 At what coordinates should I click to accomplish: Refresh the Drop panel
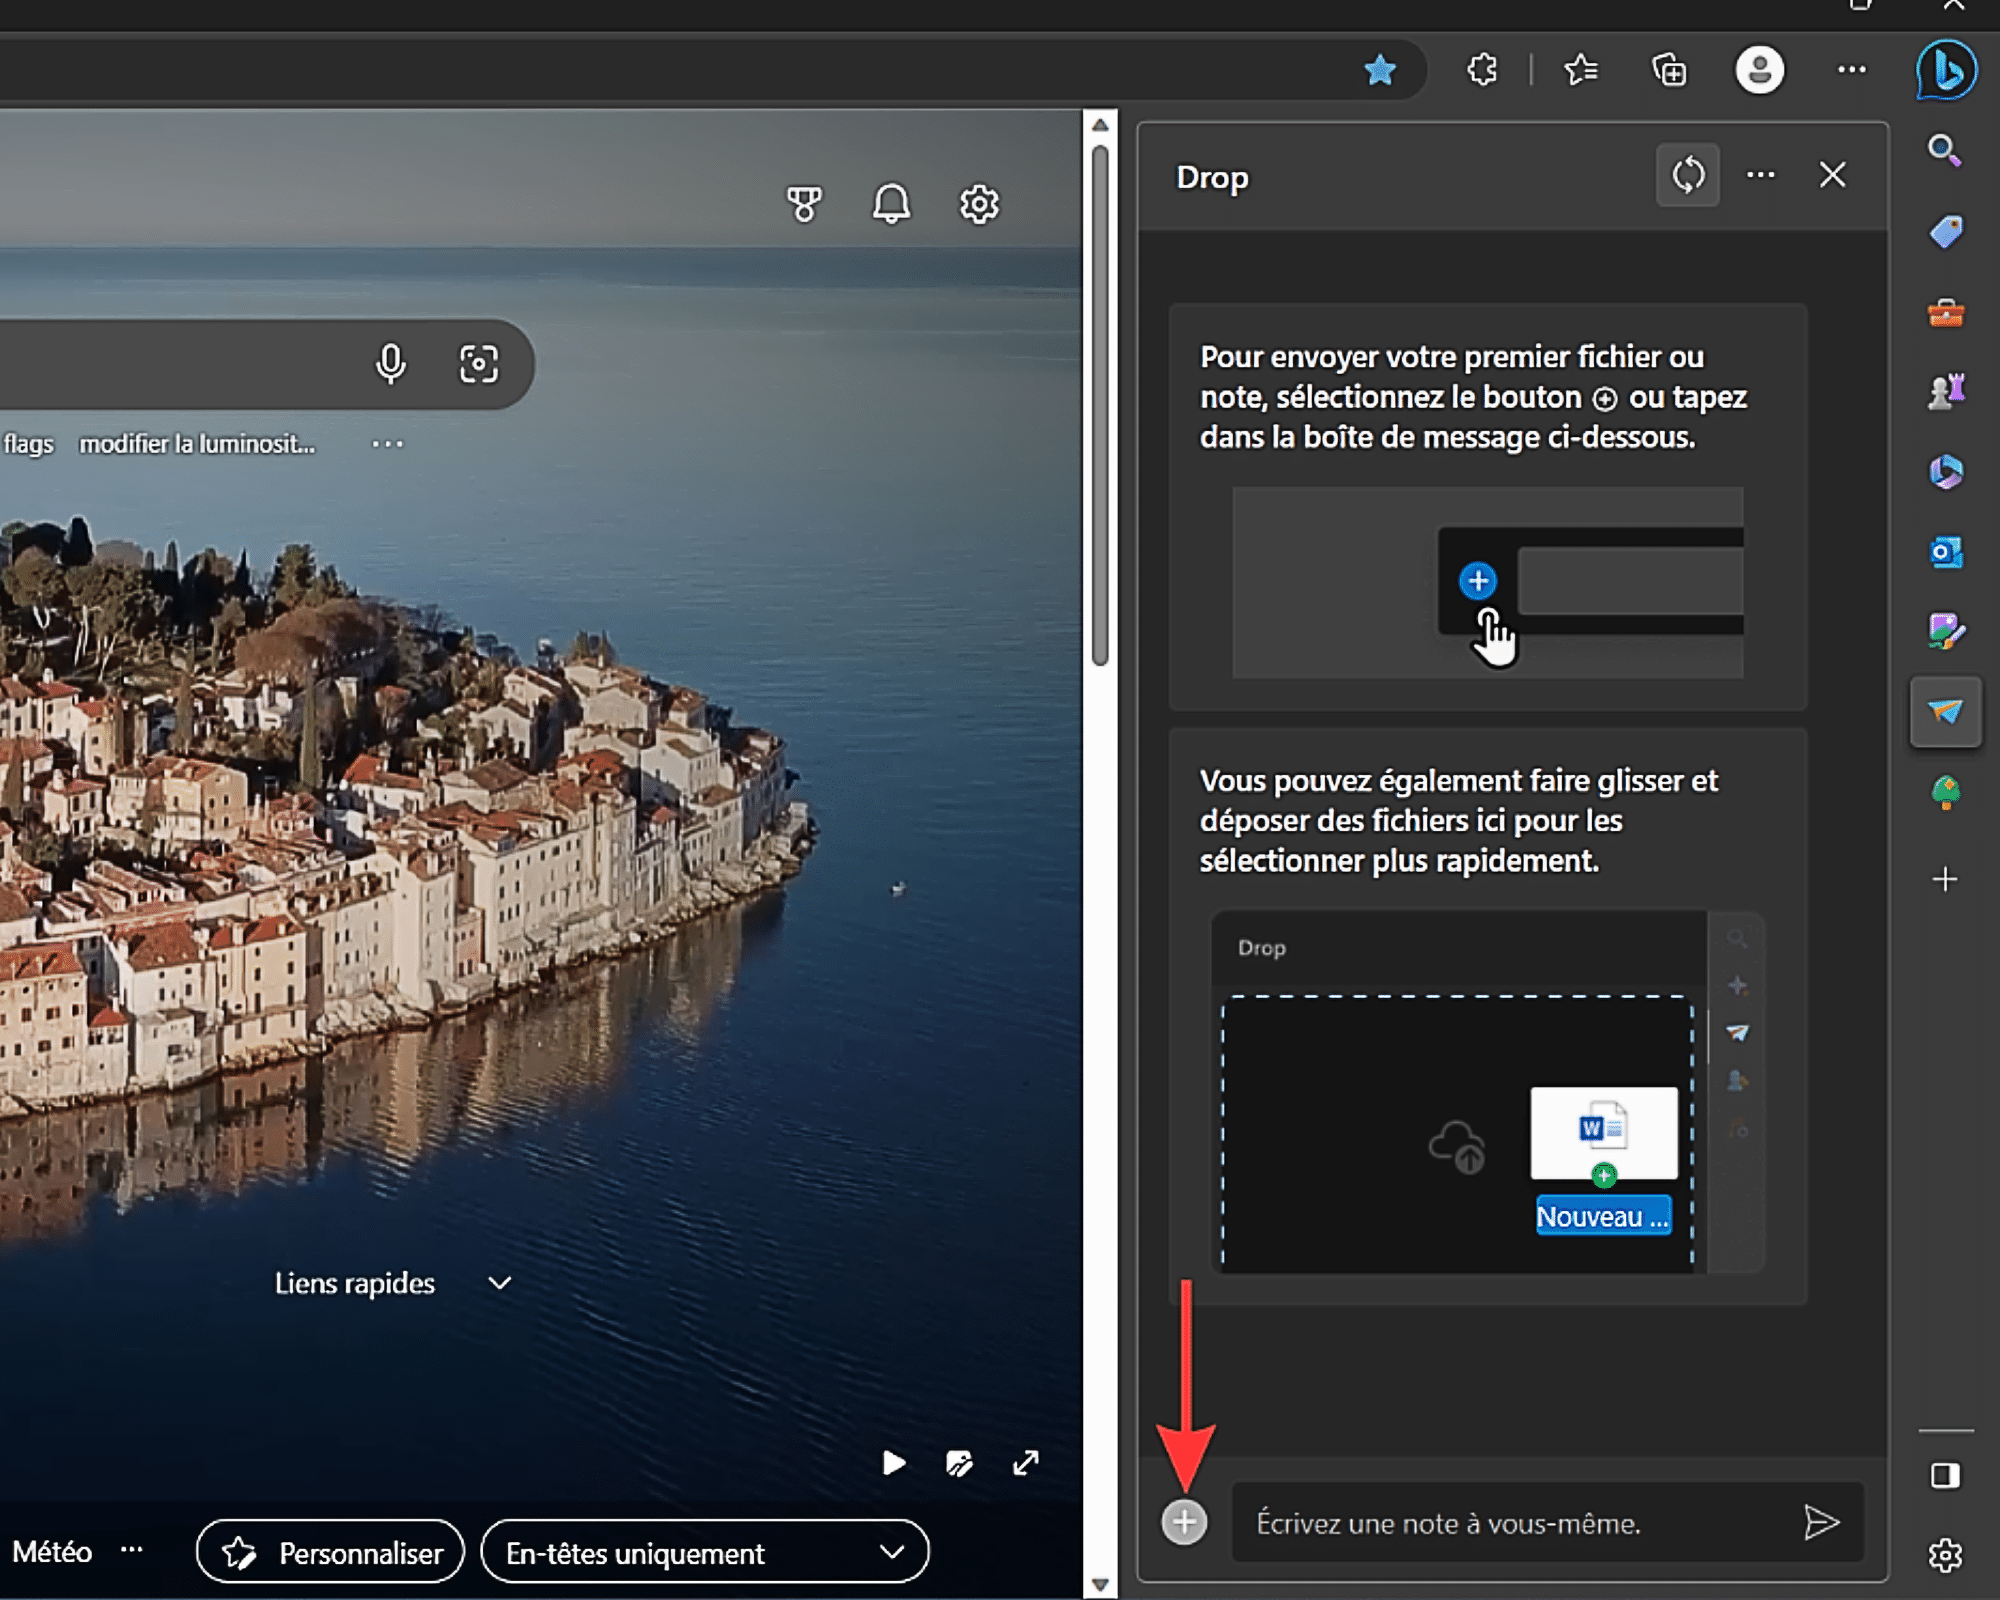click(x=1688, y=175)
